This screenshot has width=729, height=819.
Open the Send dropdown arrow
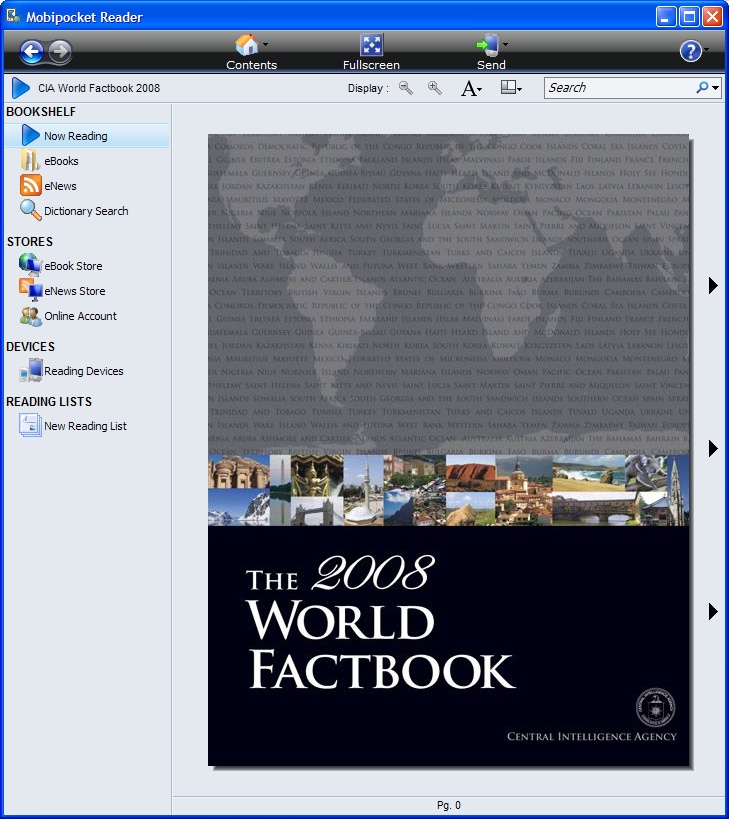coord(505,44)
